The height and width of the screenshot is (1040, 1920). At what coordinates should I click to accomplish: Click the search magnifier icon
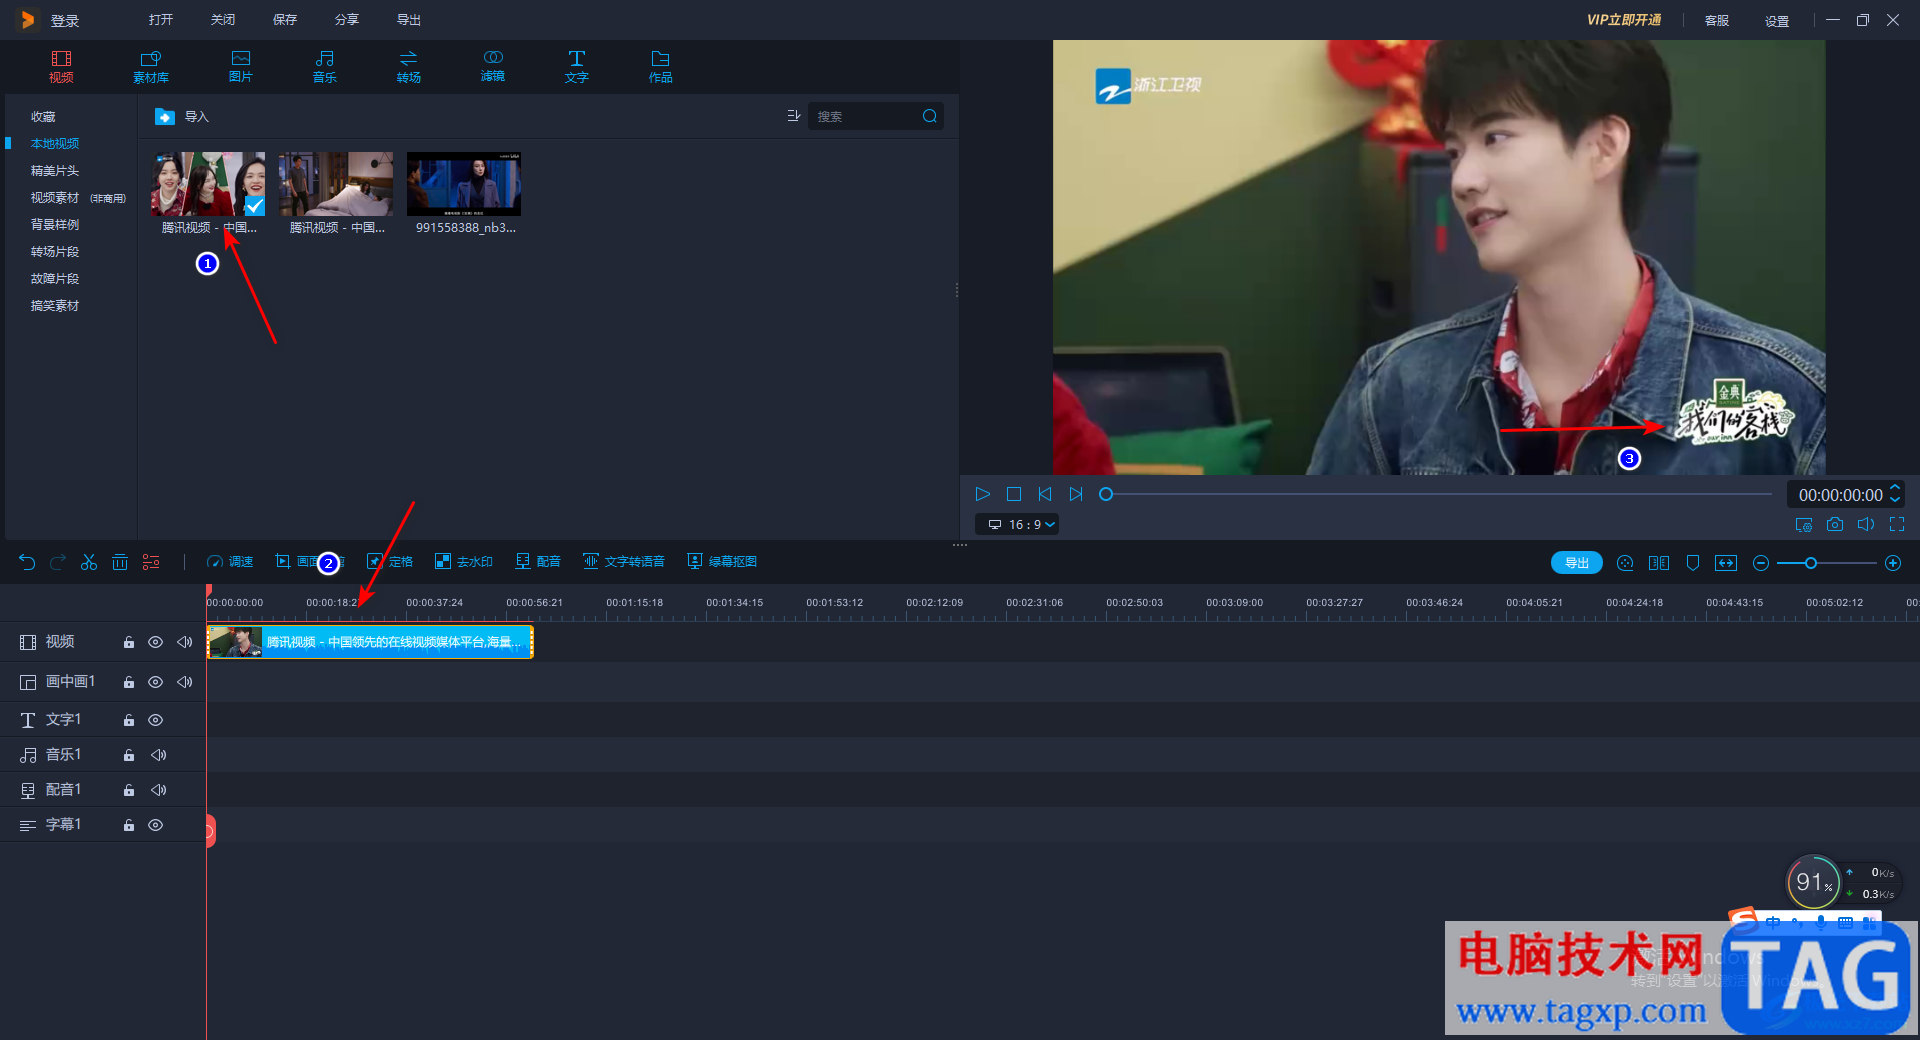click(x=930, y=116)
